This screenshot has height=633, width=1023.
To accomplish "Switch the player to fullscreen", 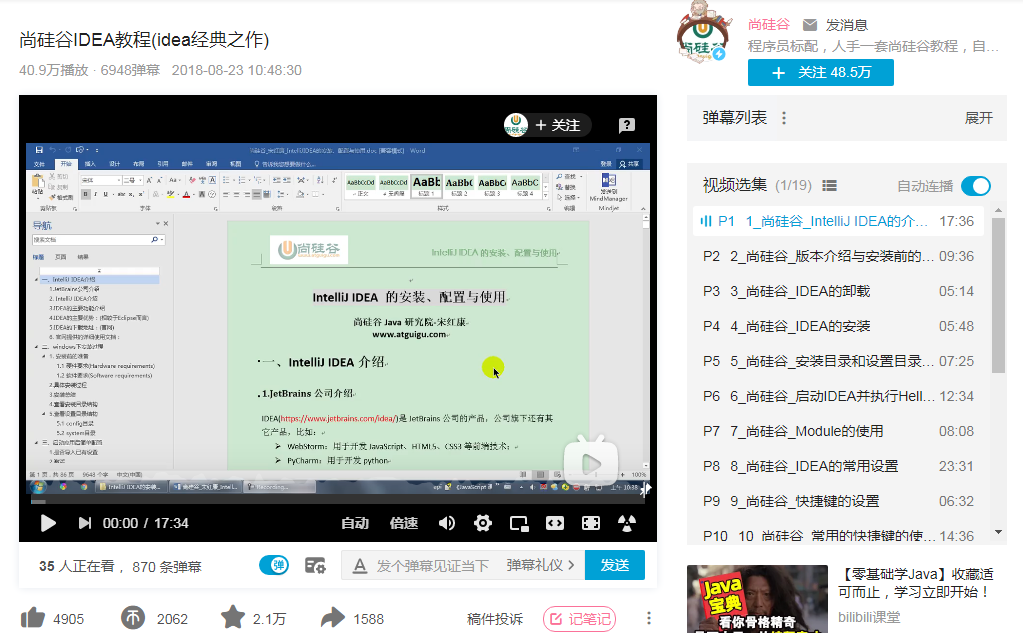I will click(x=590, y=522).
